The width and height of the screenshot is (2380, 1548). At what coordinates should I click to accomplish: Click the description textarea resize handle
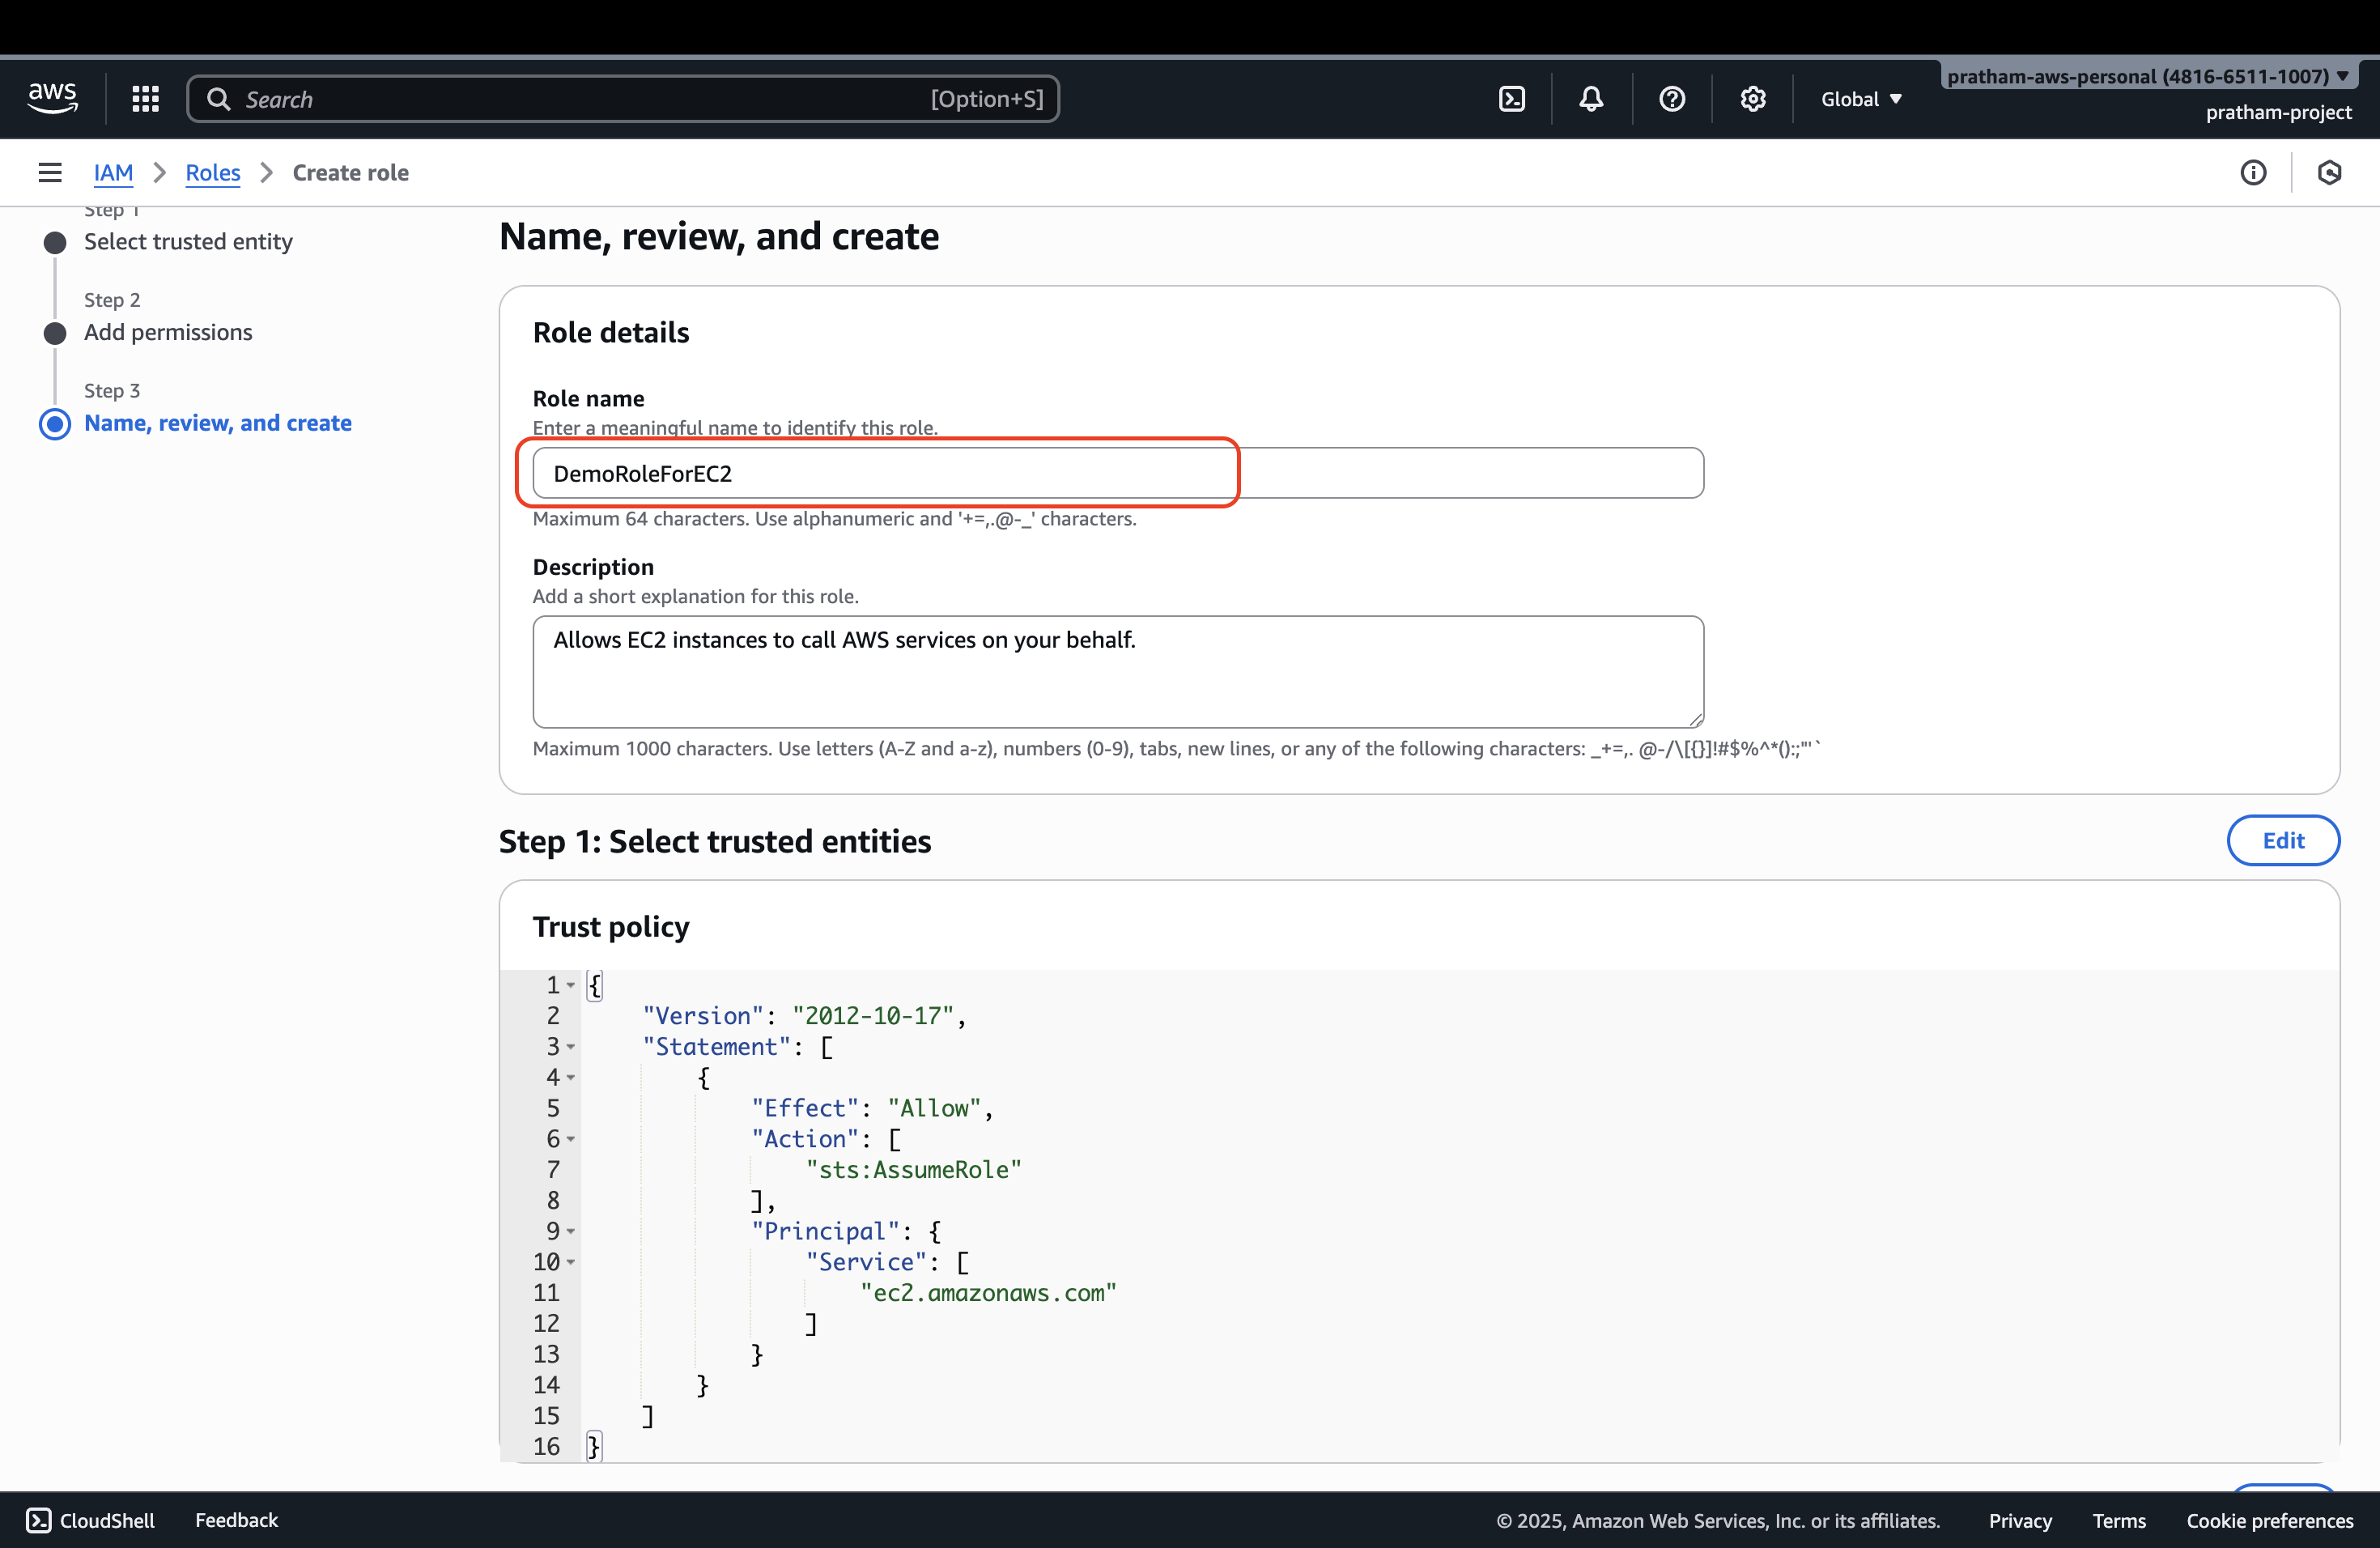1695,719
